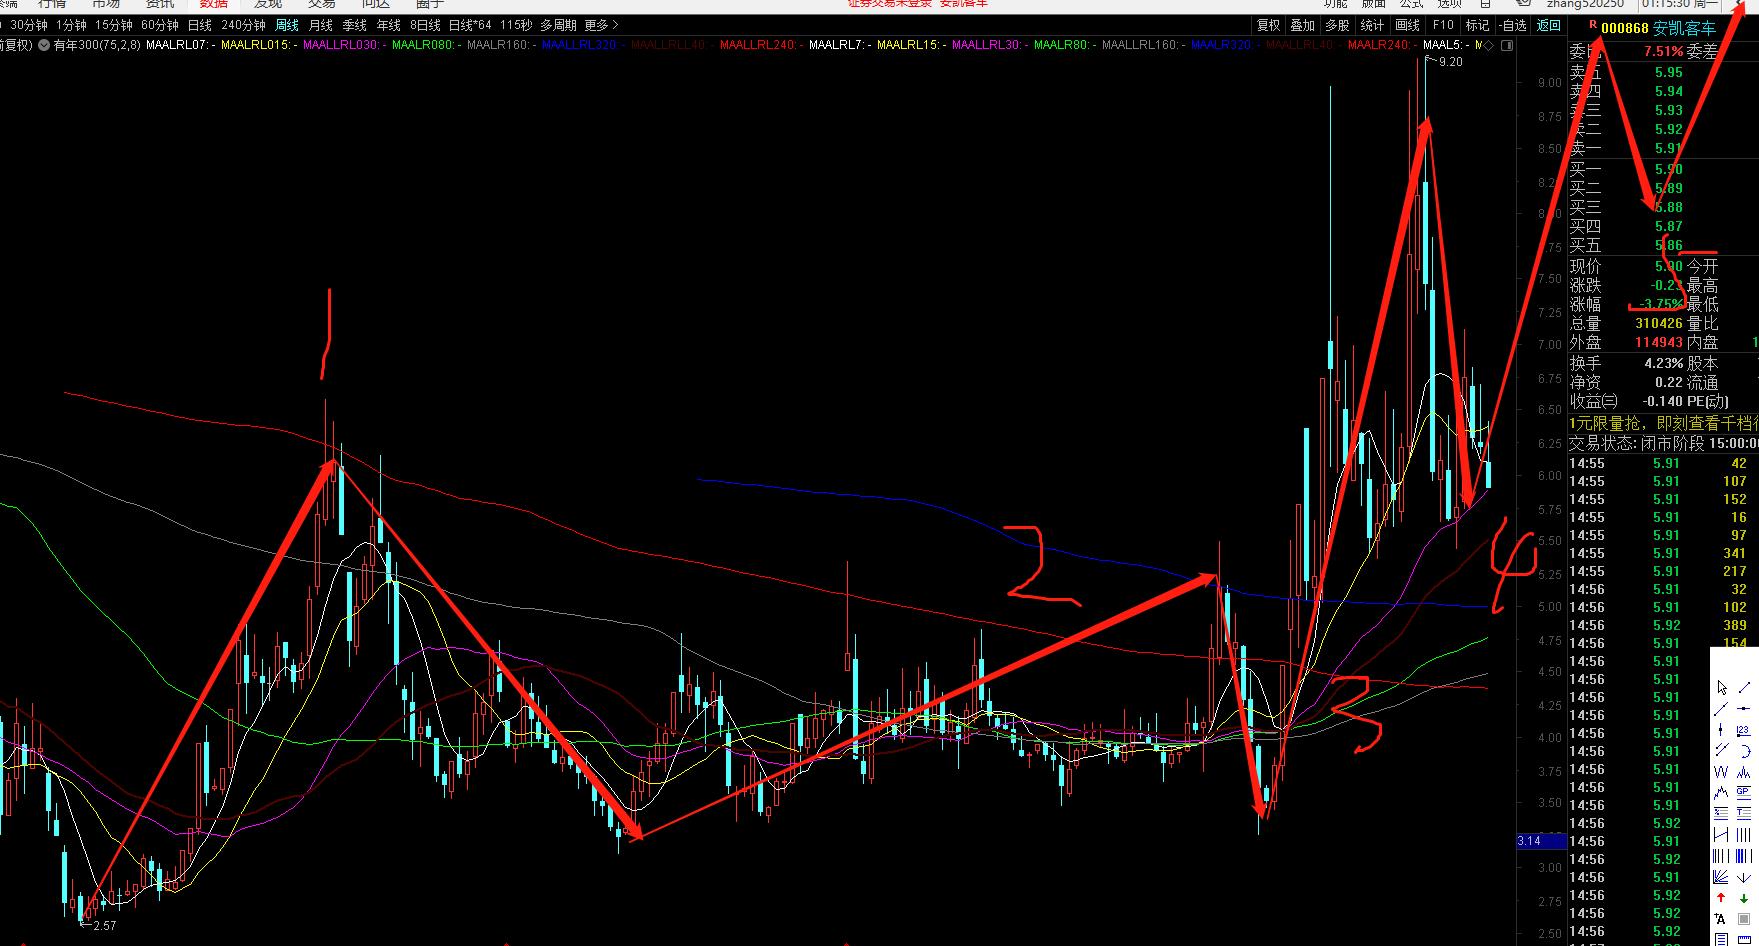
Task: Toggle -自选 to remove stock from watchlist
Action: click(1514, 25)
